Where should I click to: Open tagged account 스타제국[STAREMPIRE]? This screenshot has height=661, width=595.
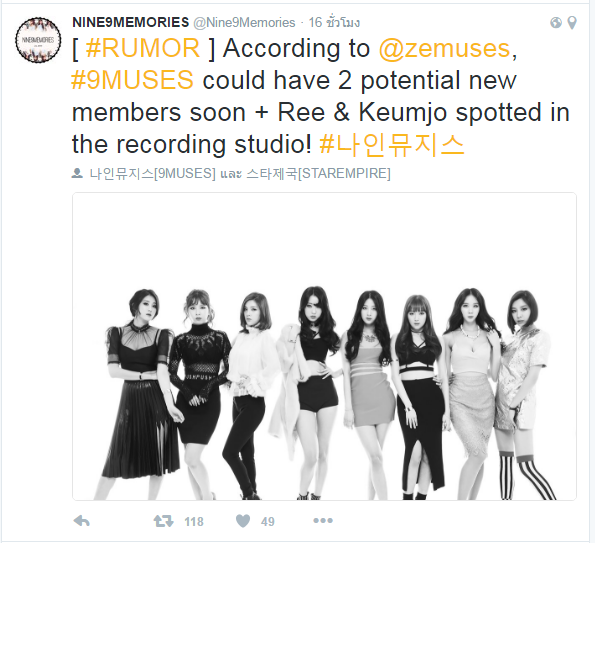(x=318, y=173)
